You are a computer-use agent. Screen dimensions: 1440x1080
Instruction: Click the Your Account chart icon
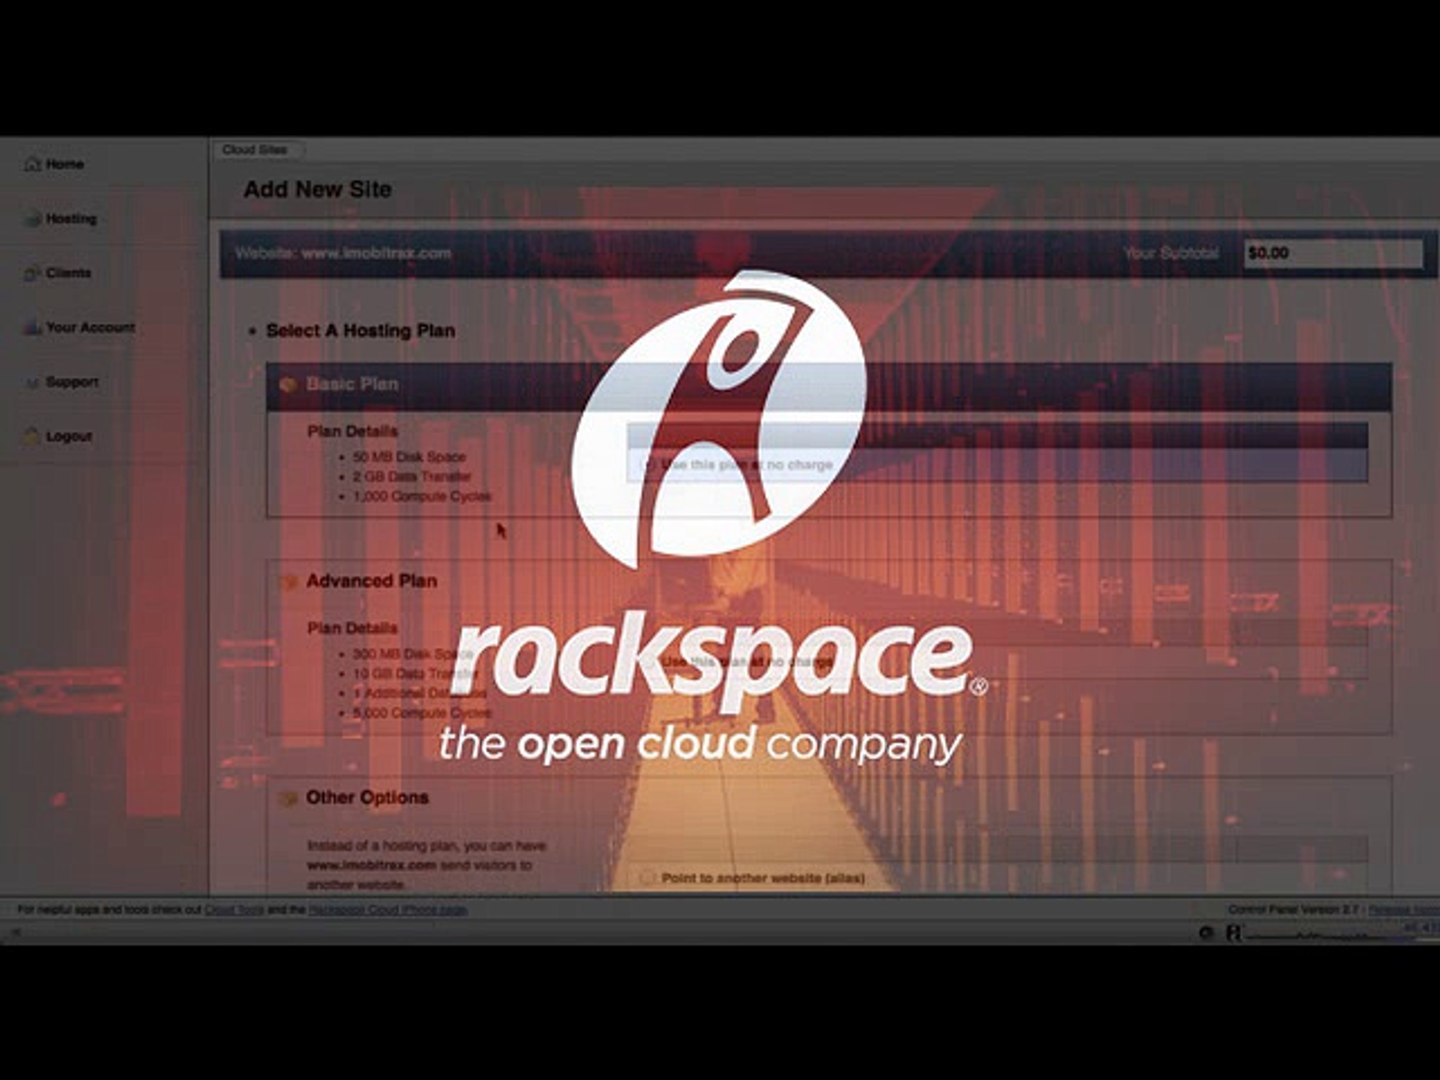click(x=33, y=327)
